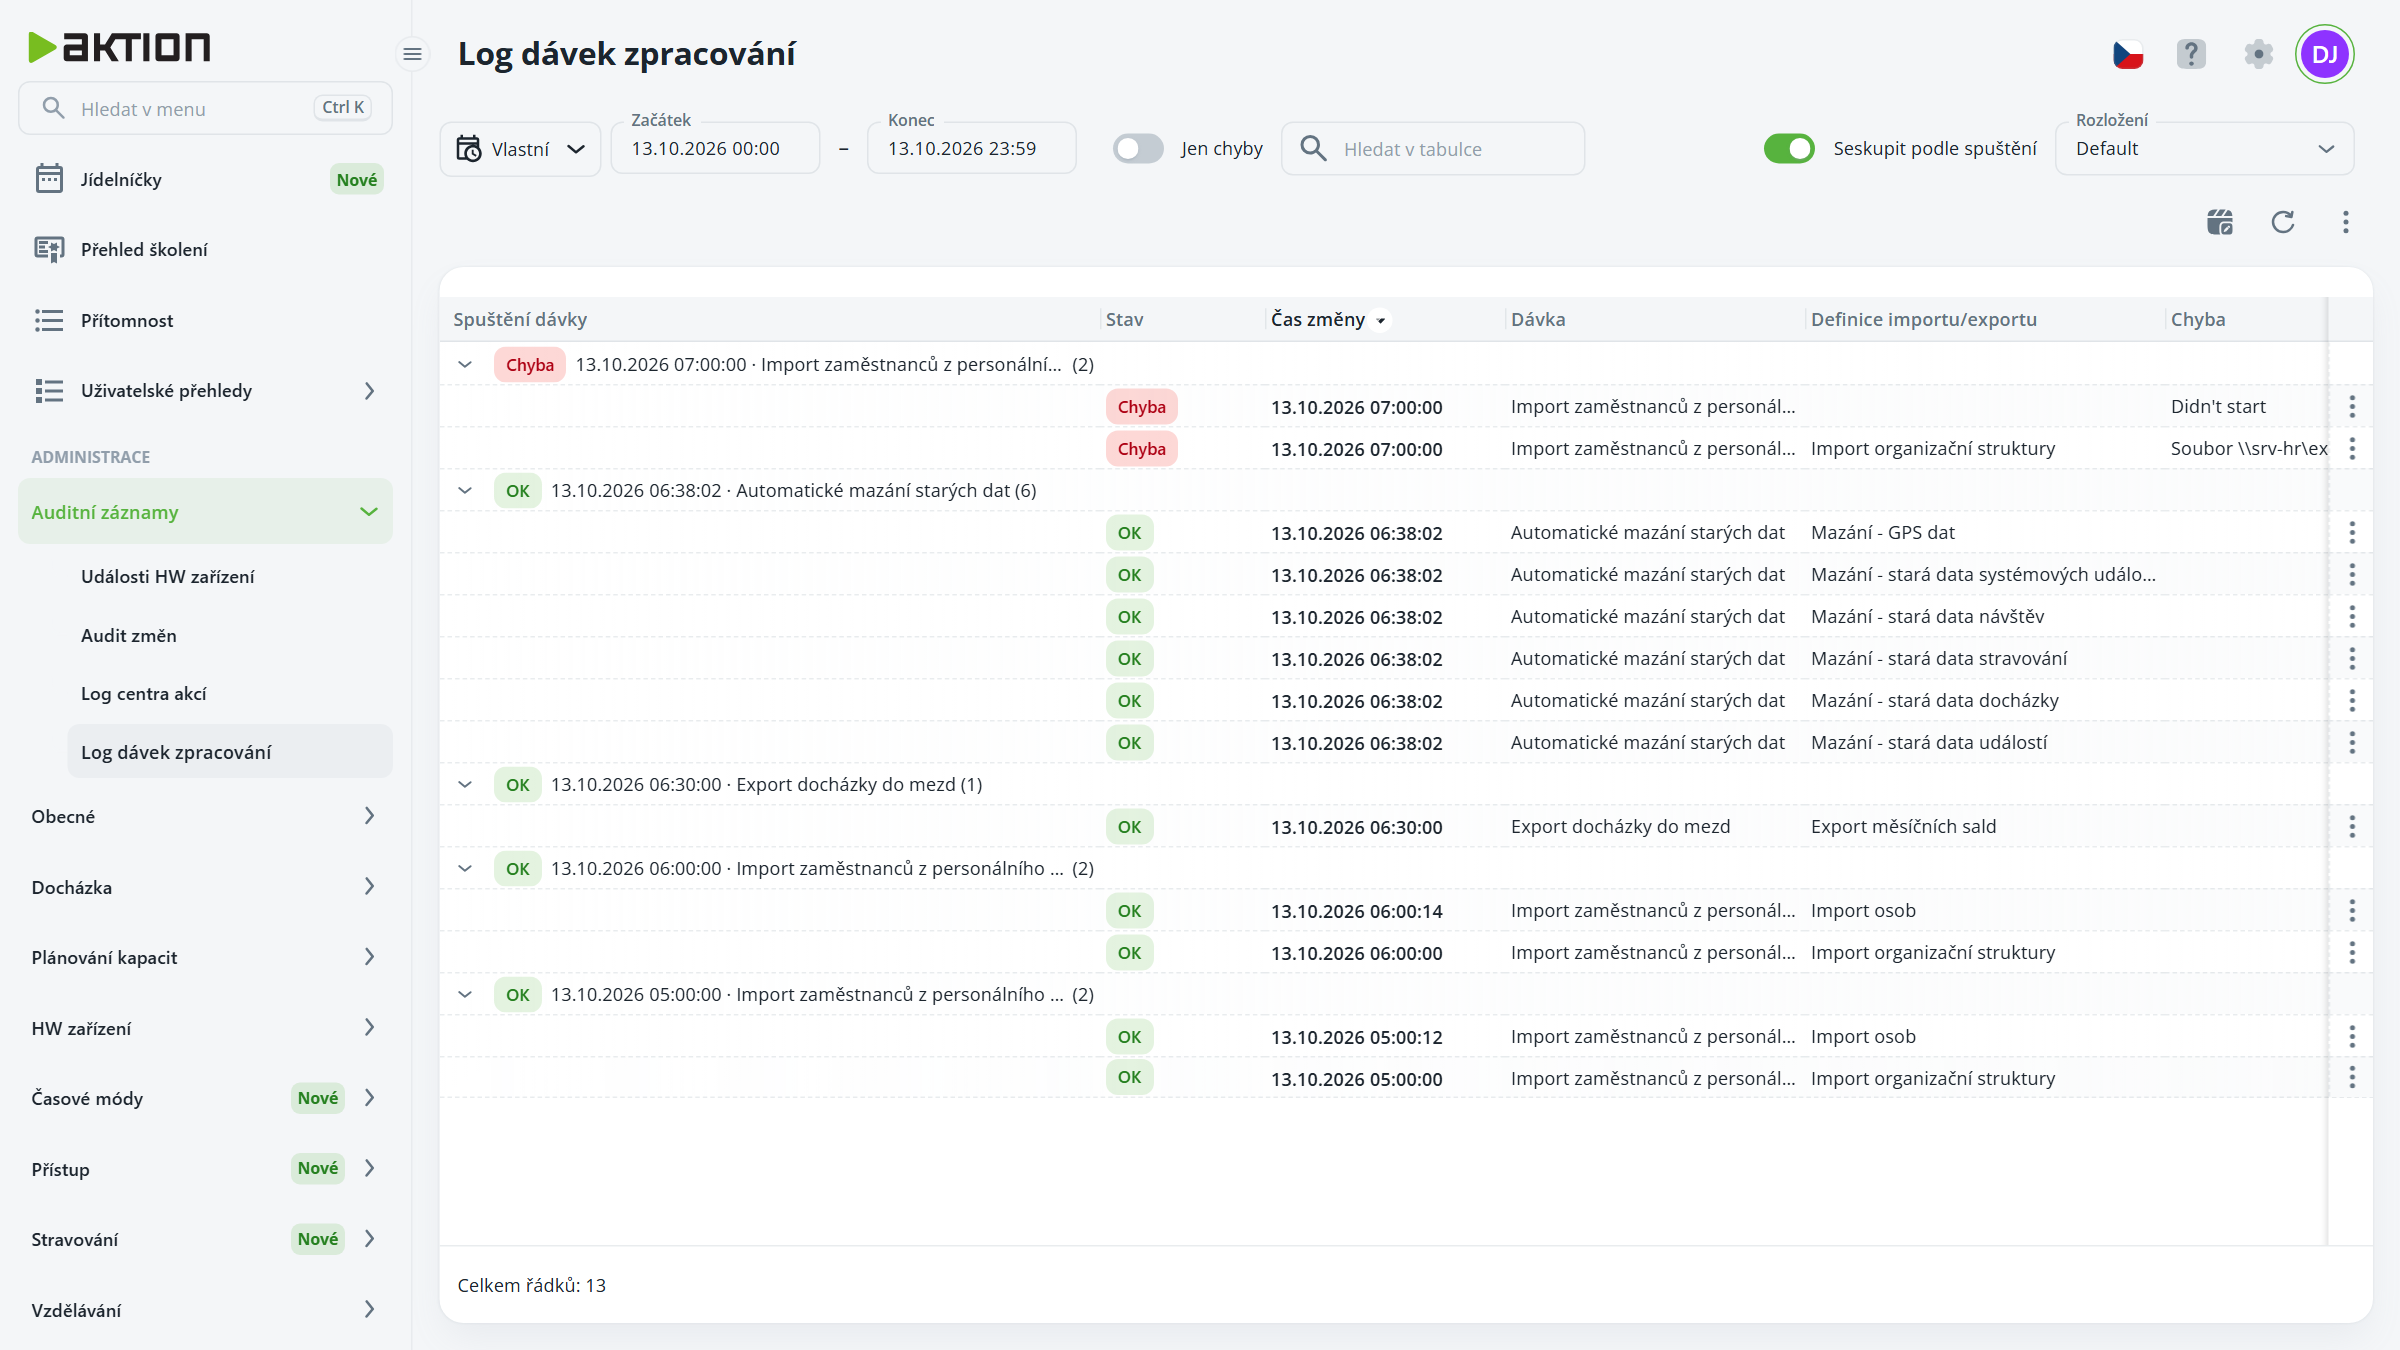Open the DJ user avatar menu
This screenshot has width=2400, height=1350.
(2325, 54)
